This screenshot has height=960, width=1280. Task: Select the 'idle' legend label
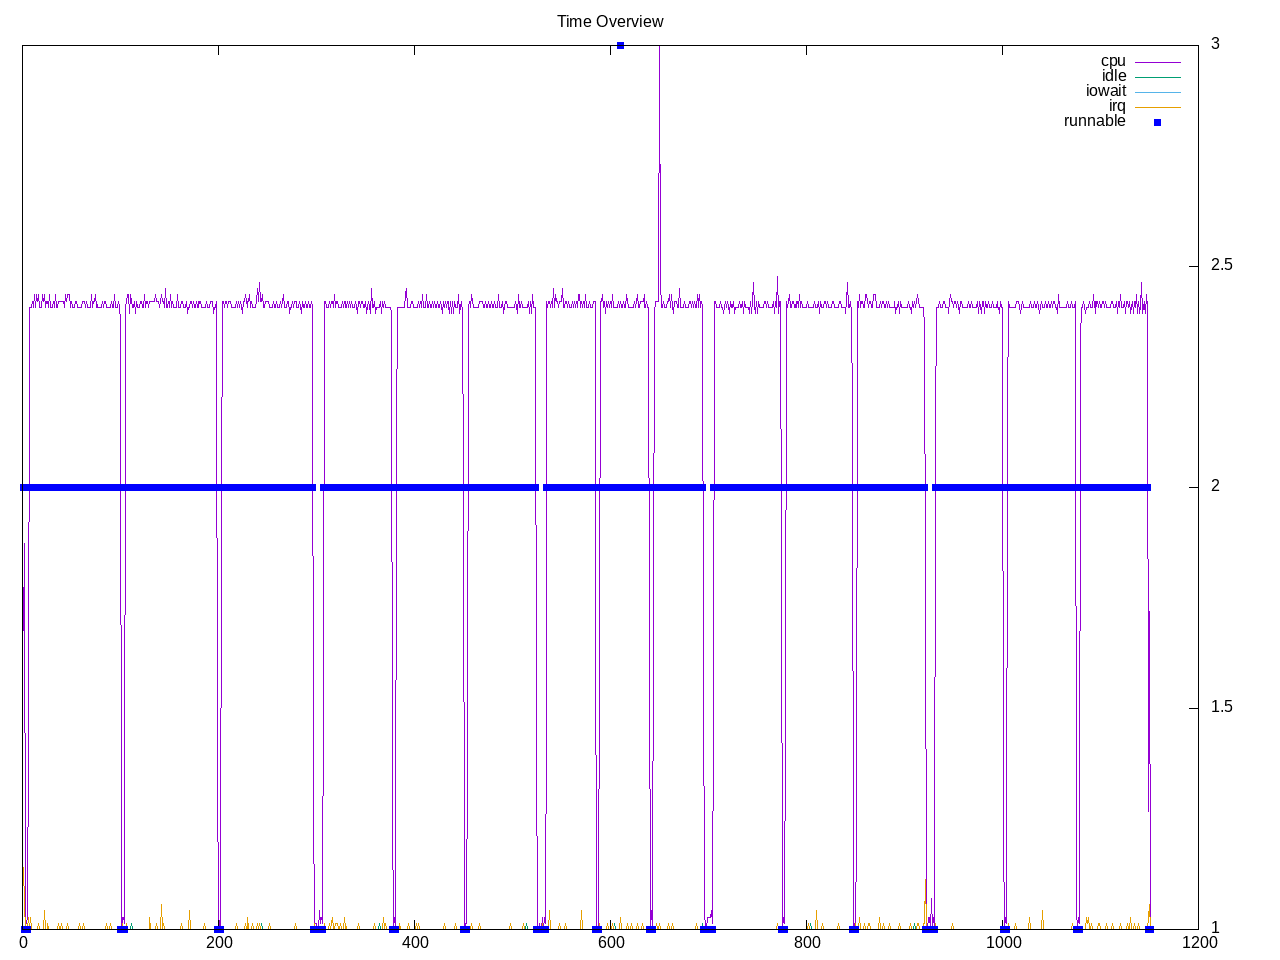pos(1113,76)
